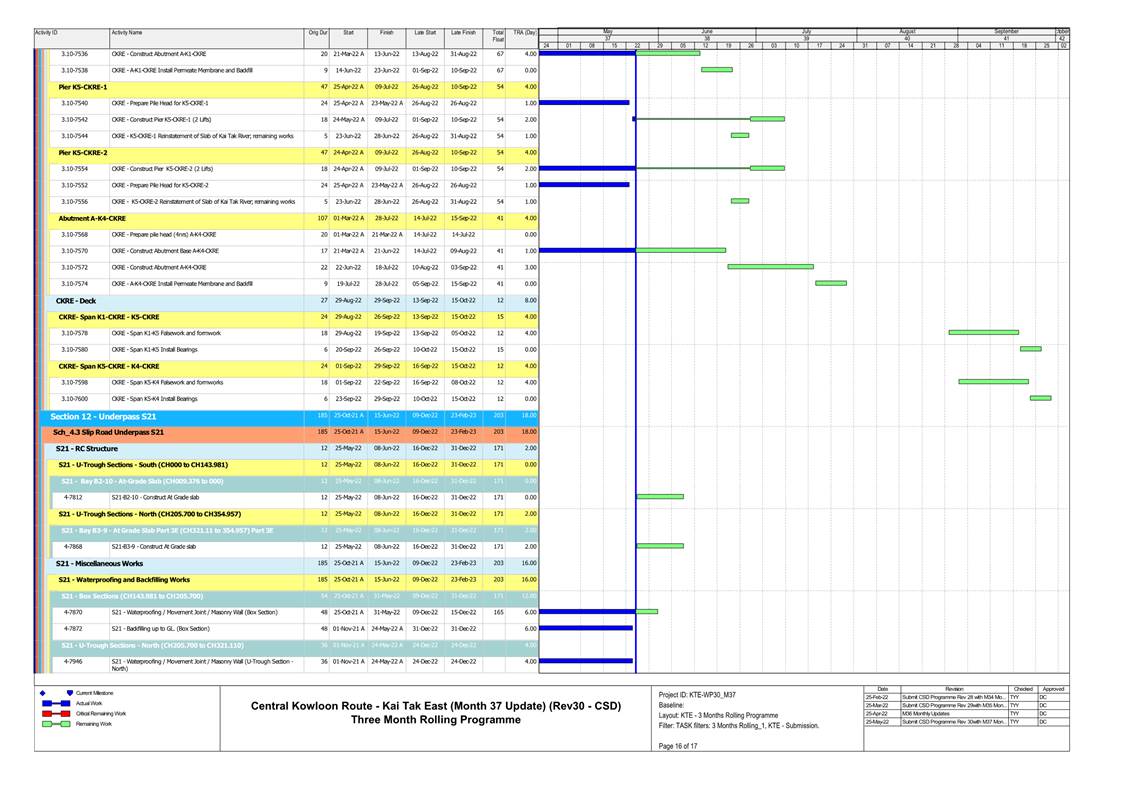Click the August month in timescale header
Screen dimensions: 1134x800
pos(907,31)
